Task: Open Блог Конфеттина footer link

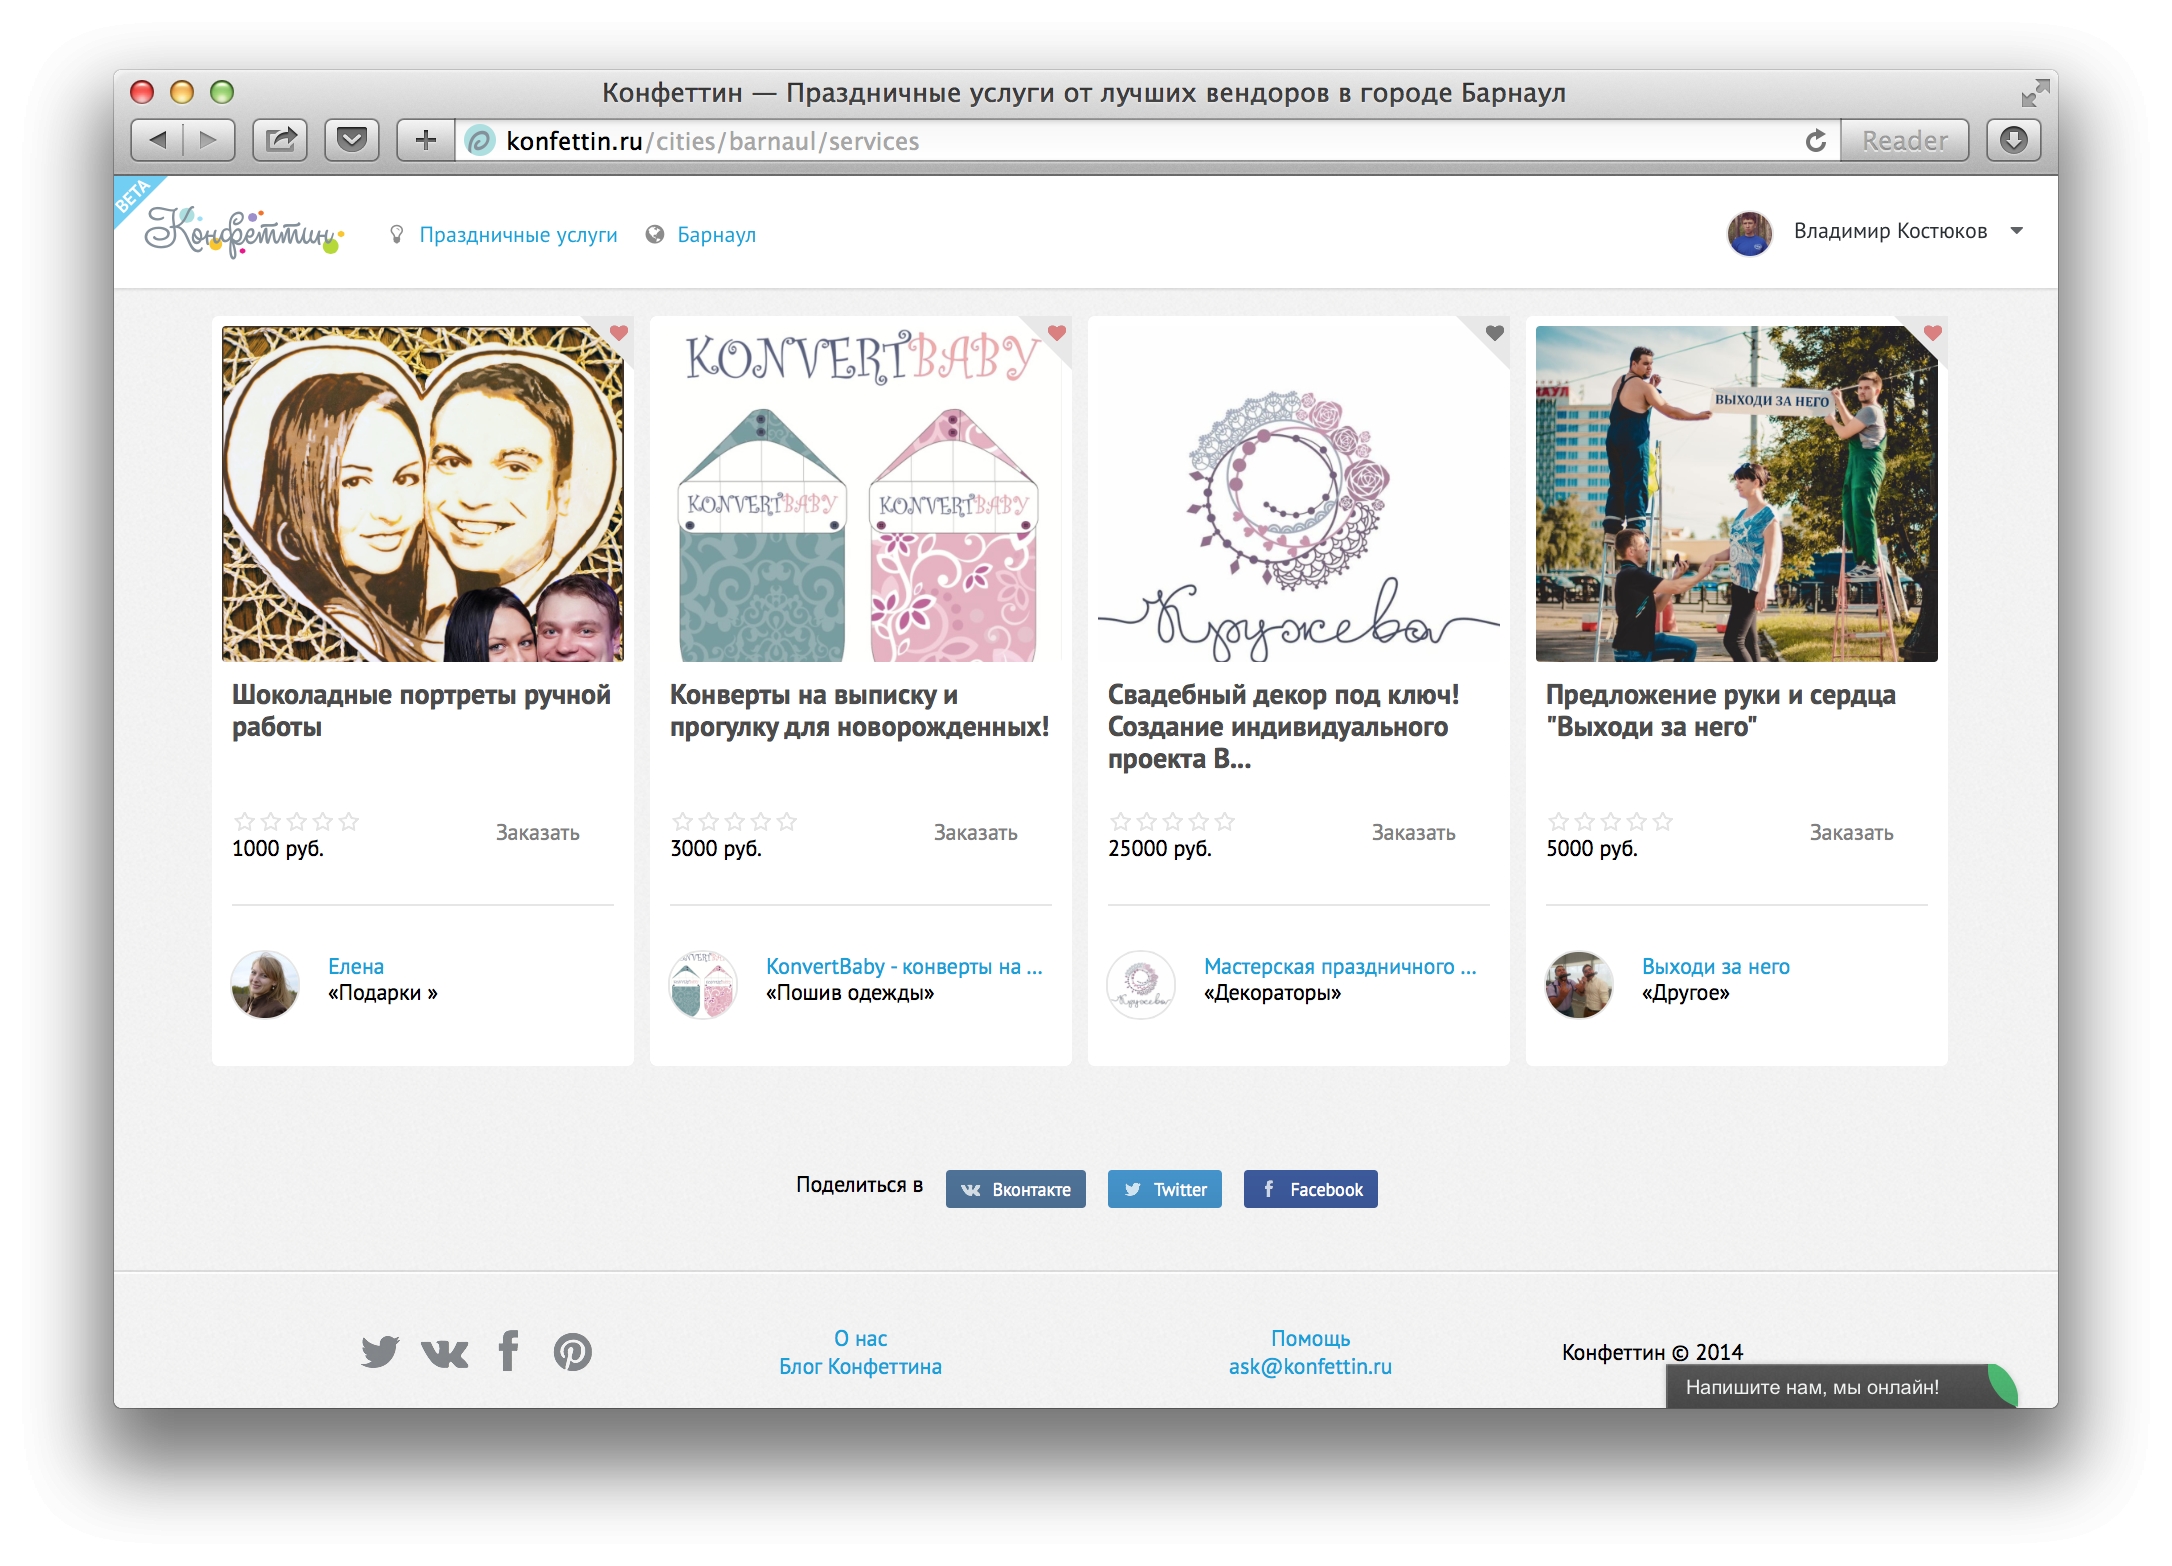Action: click(x=861, y=1367)
